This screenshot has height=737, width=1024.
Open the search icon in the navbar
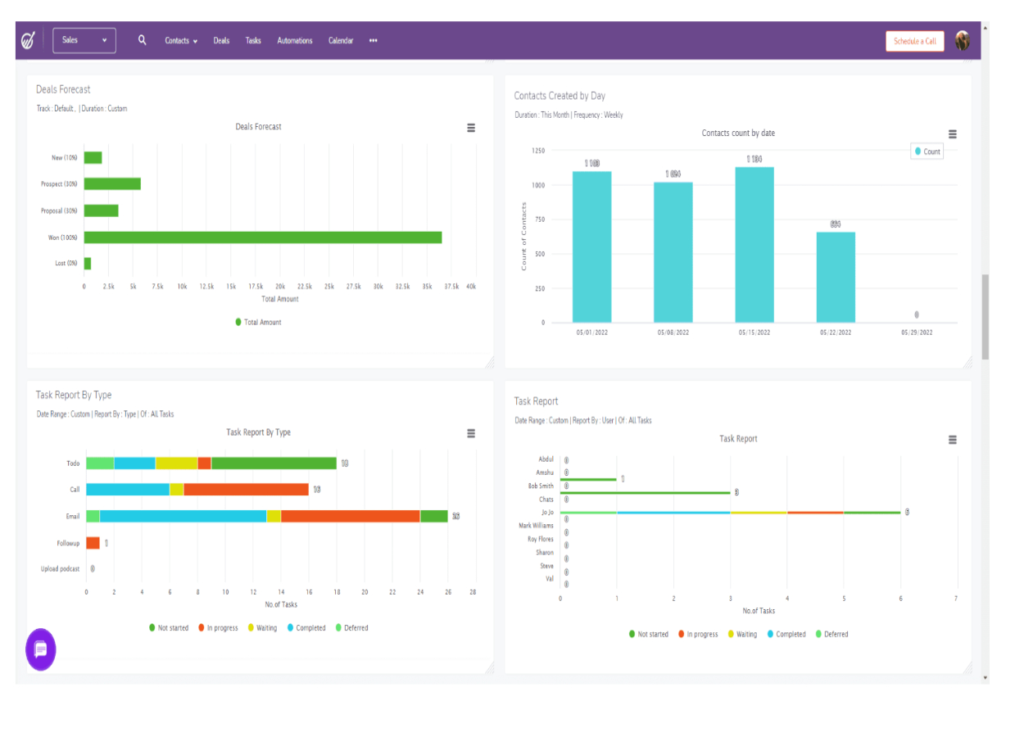(142, 40)
